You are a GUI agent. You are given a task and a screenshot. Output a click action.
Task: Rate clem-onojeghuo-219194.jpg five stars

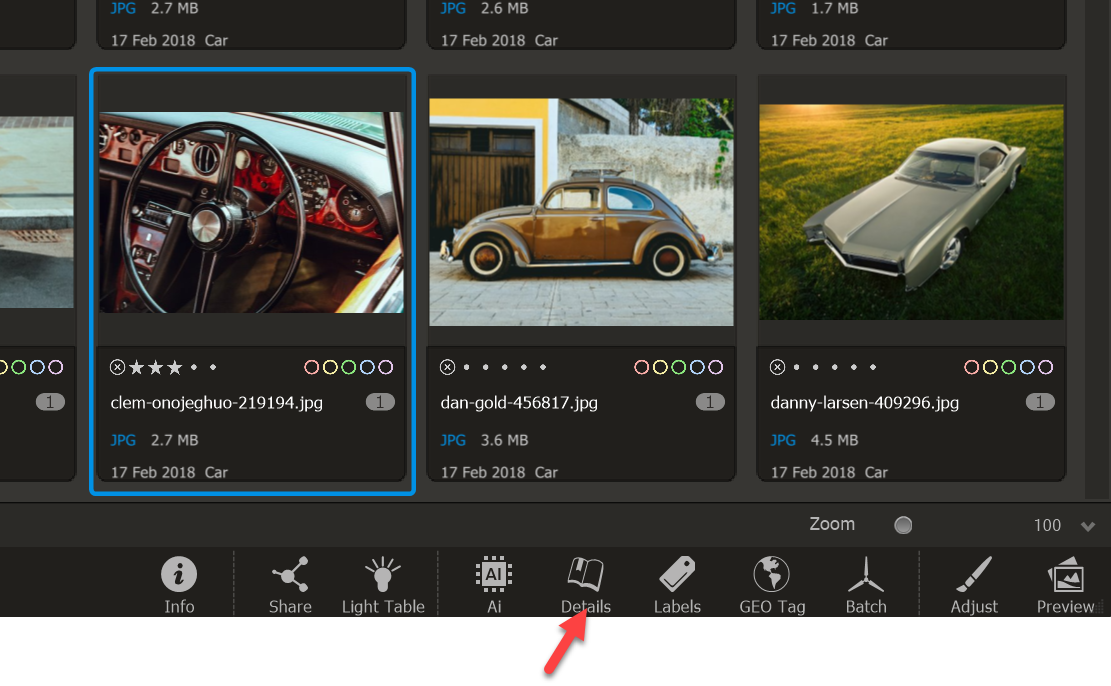(213, 367)
